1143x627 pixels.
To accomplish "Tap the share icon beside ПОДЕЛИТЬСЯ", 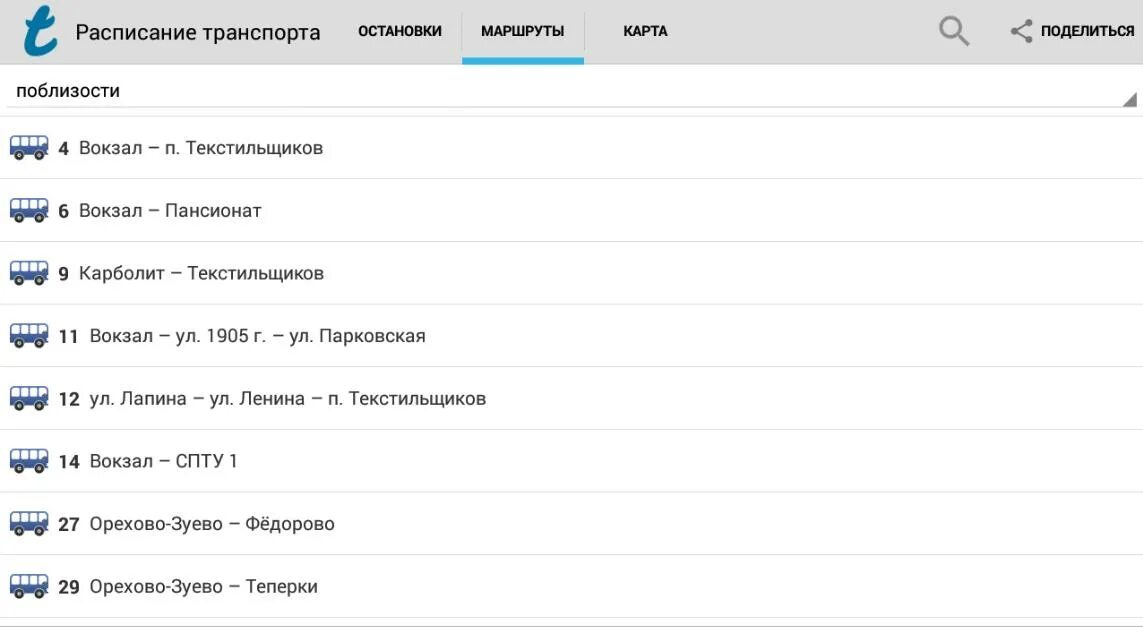I will point(1021,31).
